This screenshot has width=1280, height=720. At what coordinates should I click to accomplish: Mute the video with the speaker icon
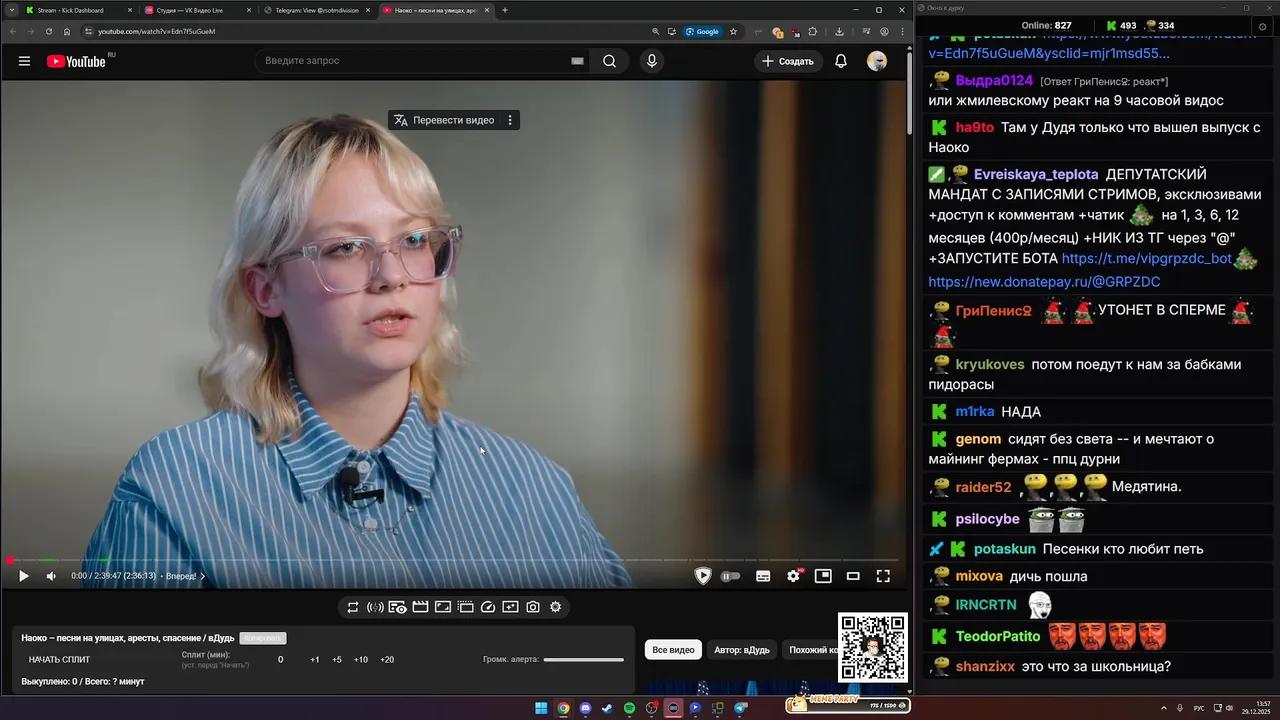coord(51,576)
